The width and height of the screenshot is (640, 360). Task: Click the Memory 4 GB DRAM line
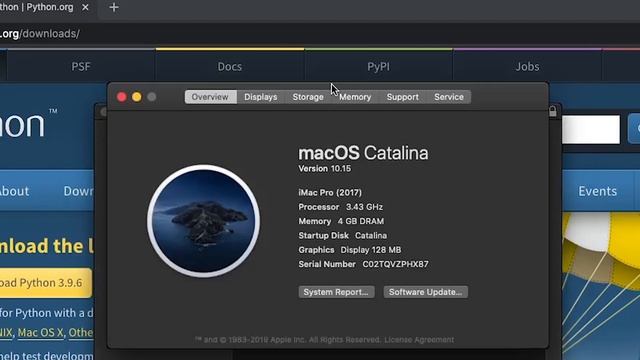(341, 221)
